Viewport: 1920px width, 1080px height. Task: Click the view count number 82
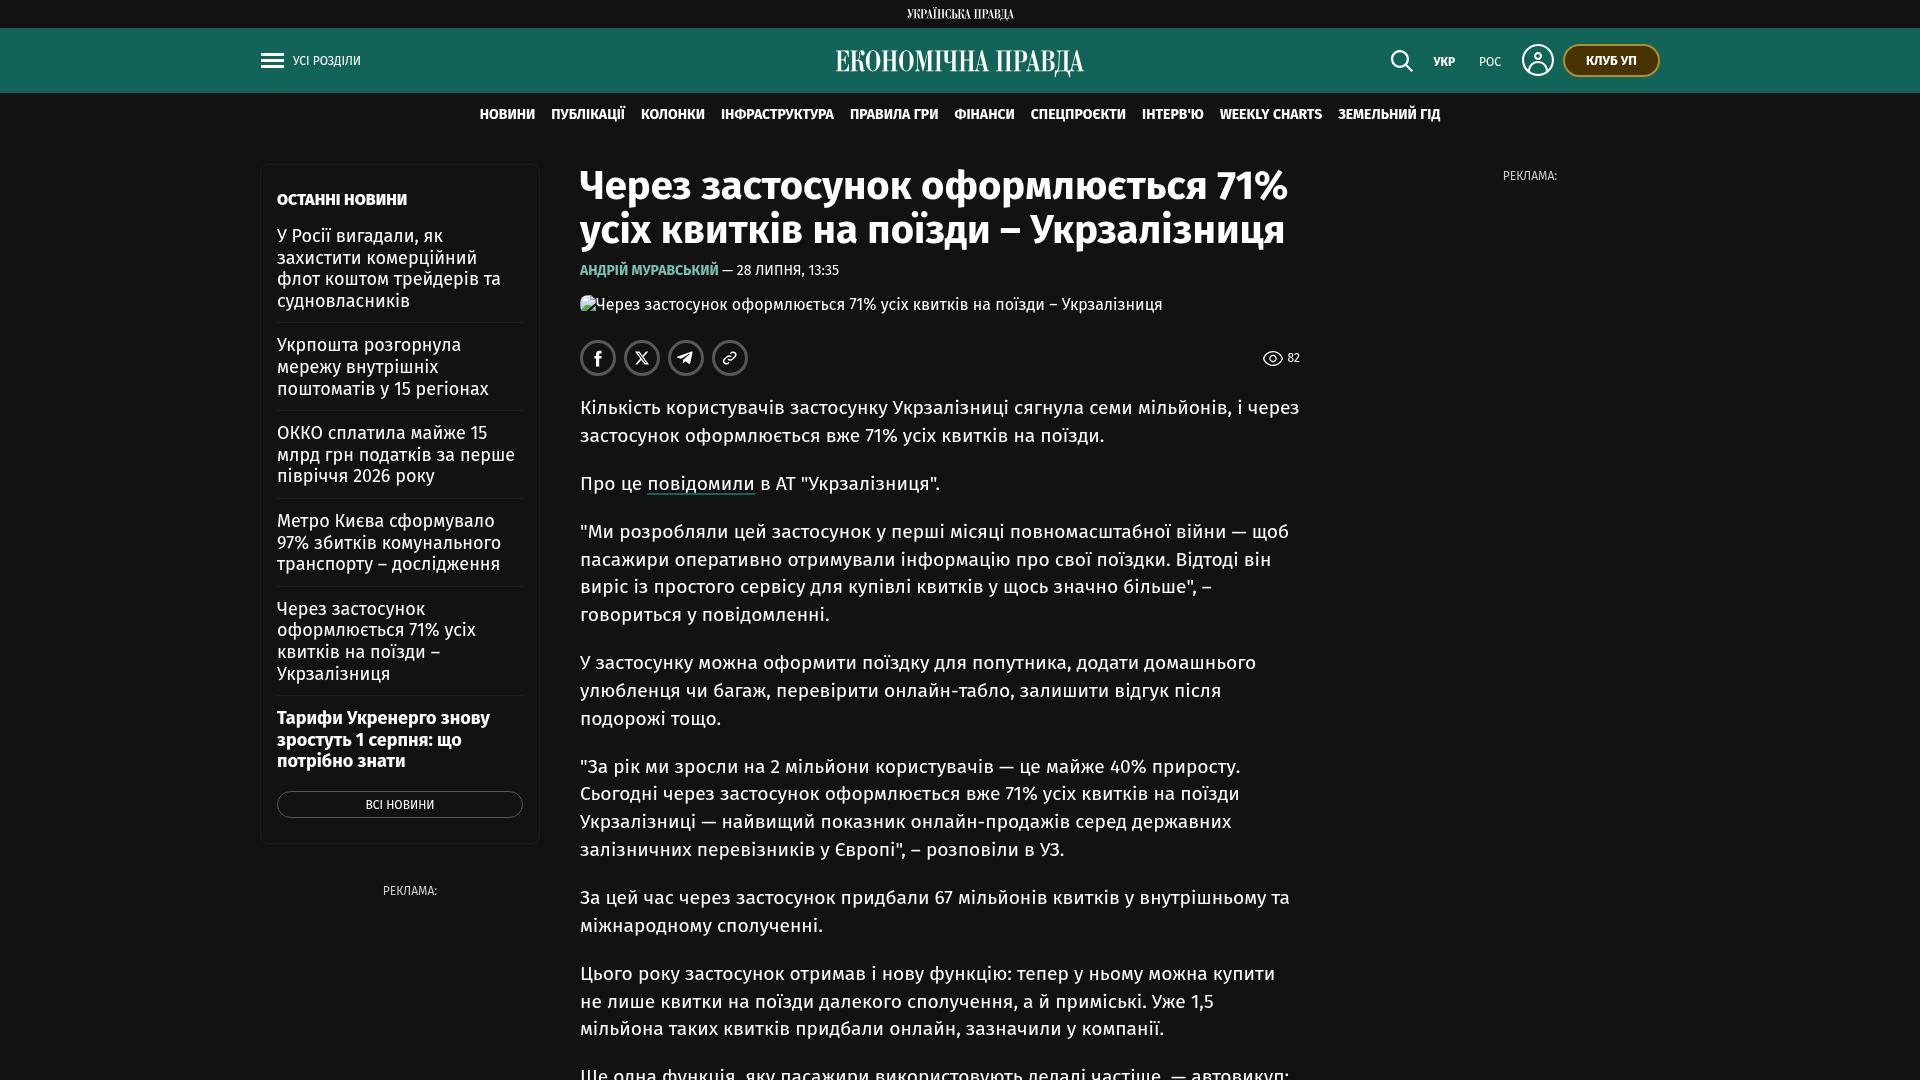(1294, 358)
